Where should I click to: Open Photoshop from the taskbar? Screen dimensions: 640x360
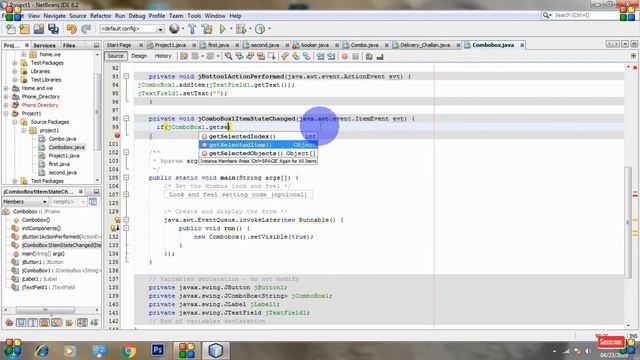pos(158,350)
